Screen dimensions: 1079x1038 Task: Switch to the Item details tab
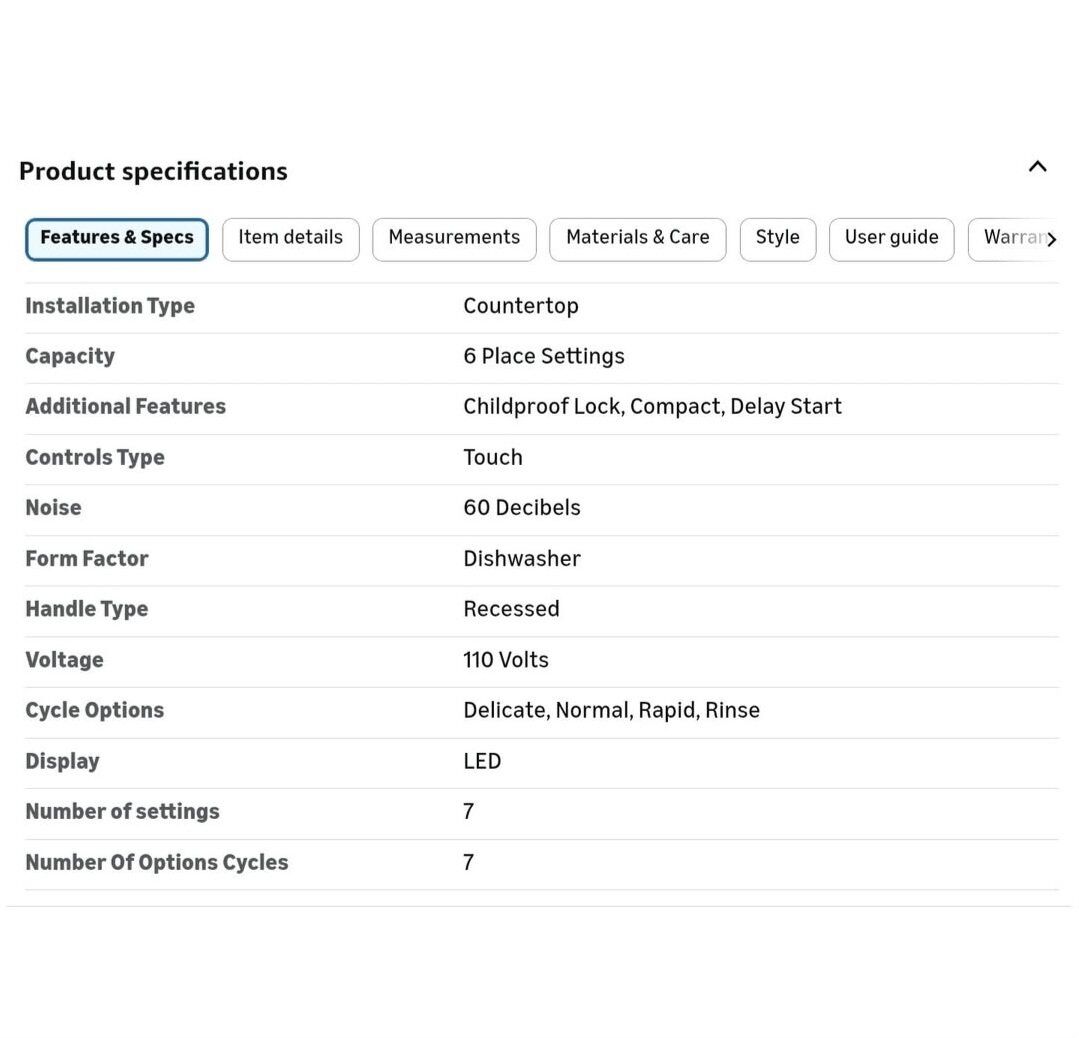290,239
